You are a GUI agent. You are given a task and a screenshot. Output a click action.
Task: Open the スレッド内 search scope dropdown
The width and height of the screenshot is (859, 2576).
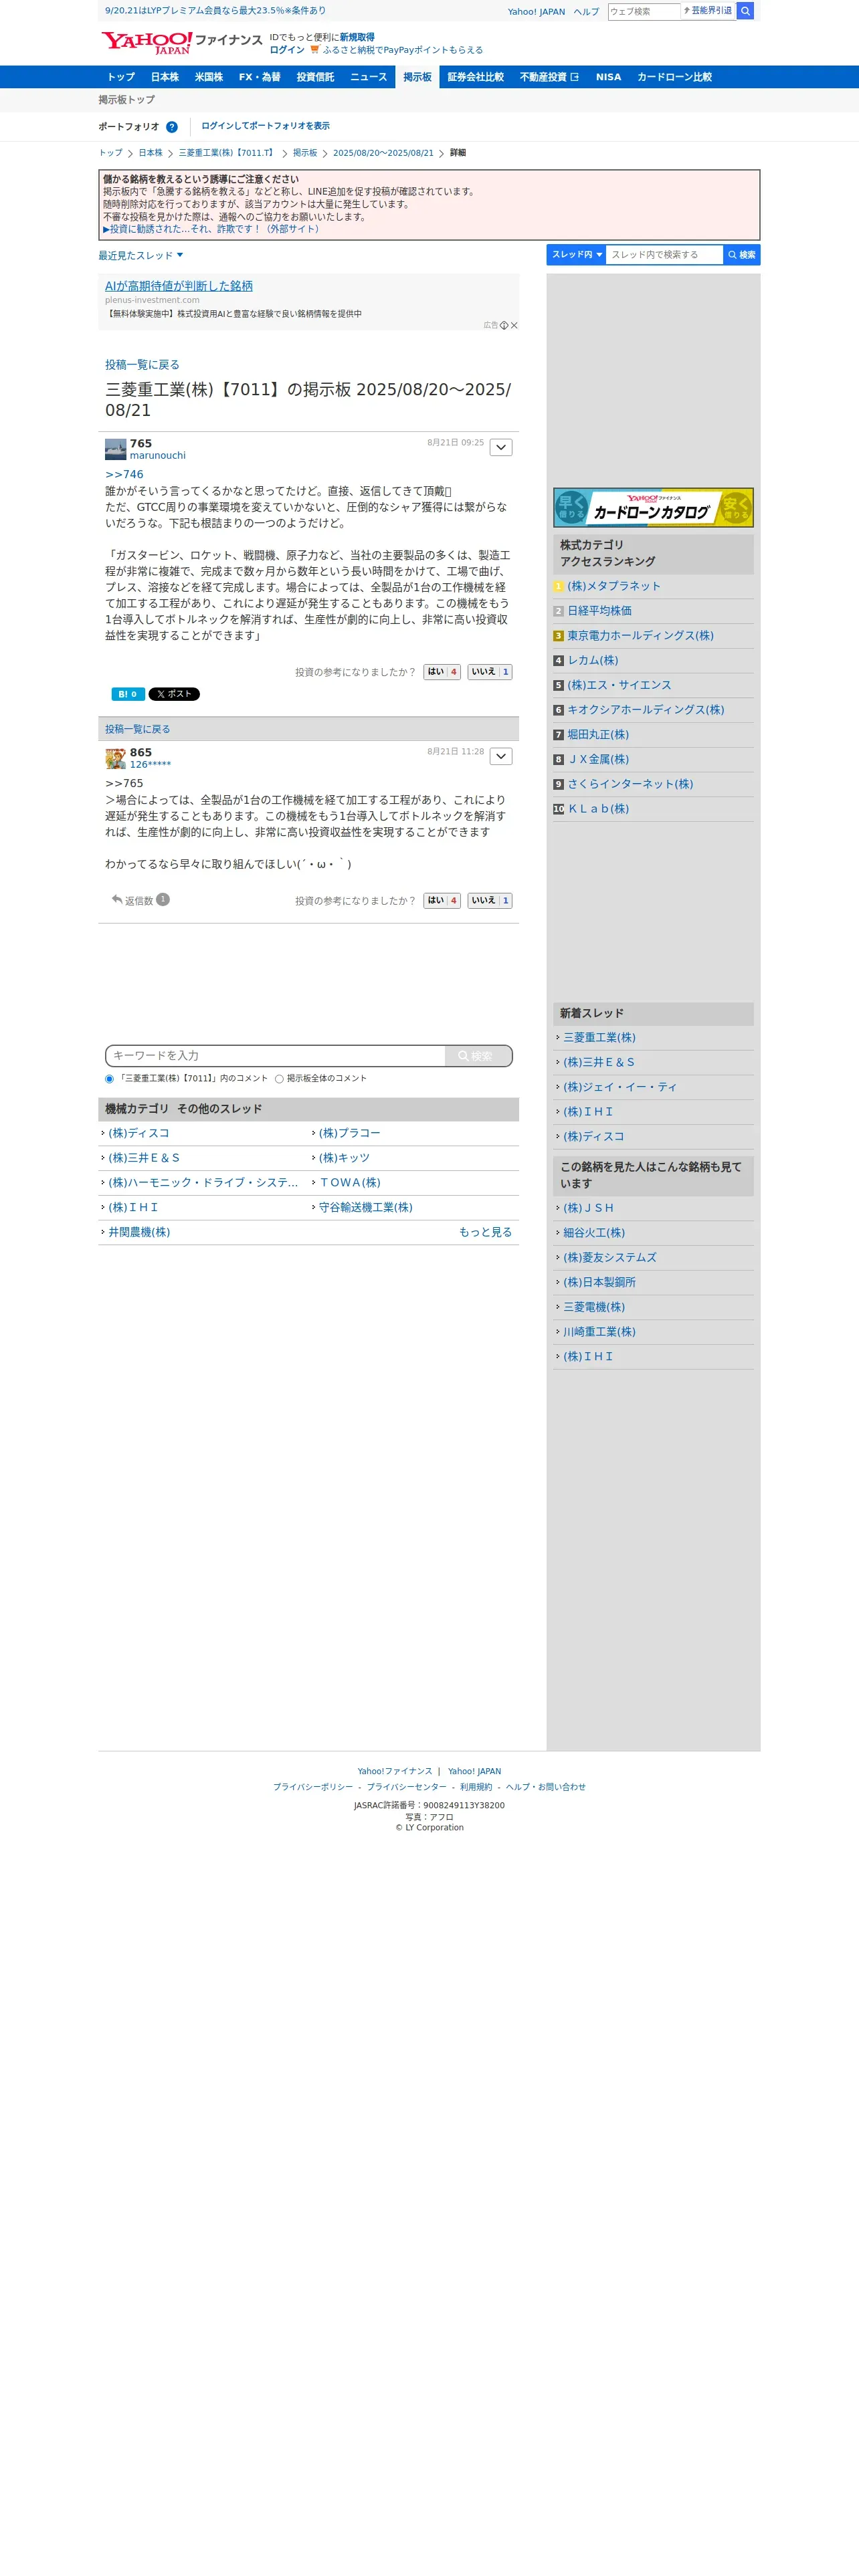point(577,255)
